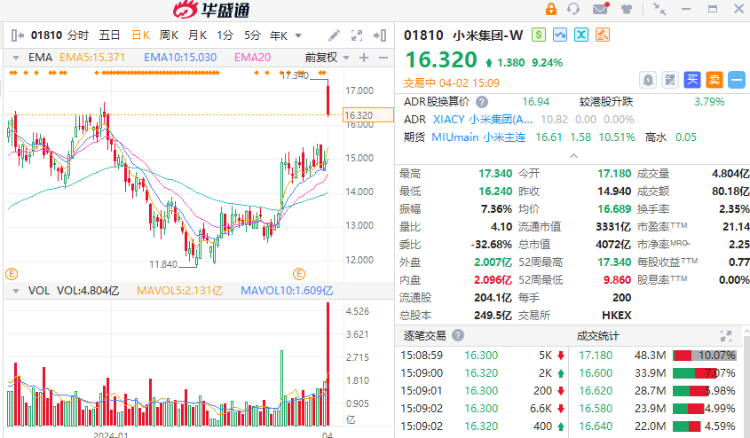Open 逐笔交易 help question icon
The width and height of the screenshot is (750, 438).
(x=458, y=335)
